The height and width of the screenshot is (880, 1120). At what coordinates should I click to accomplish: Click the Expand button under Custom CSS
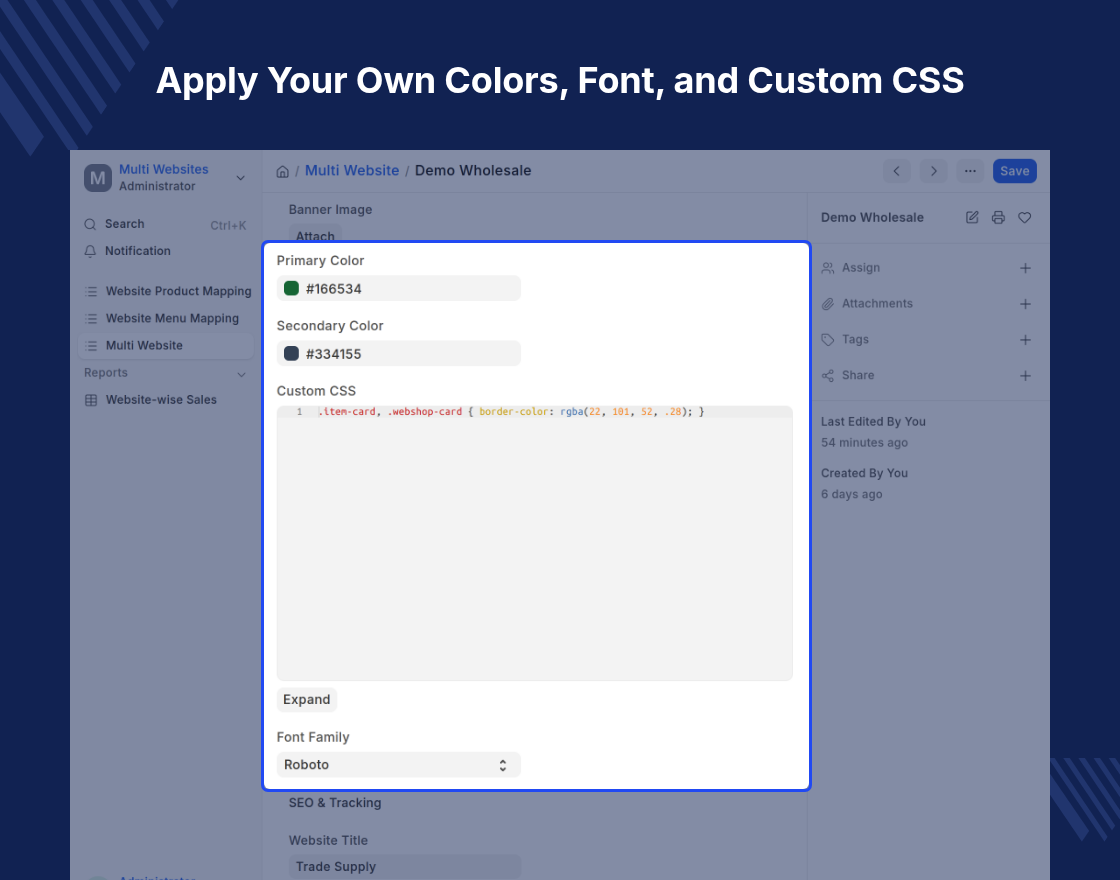point(306,699)
